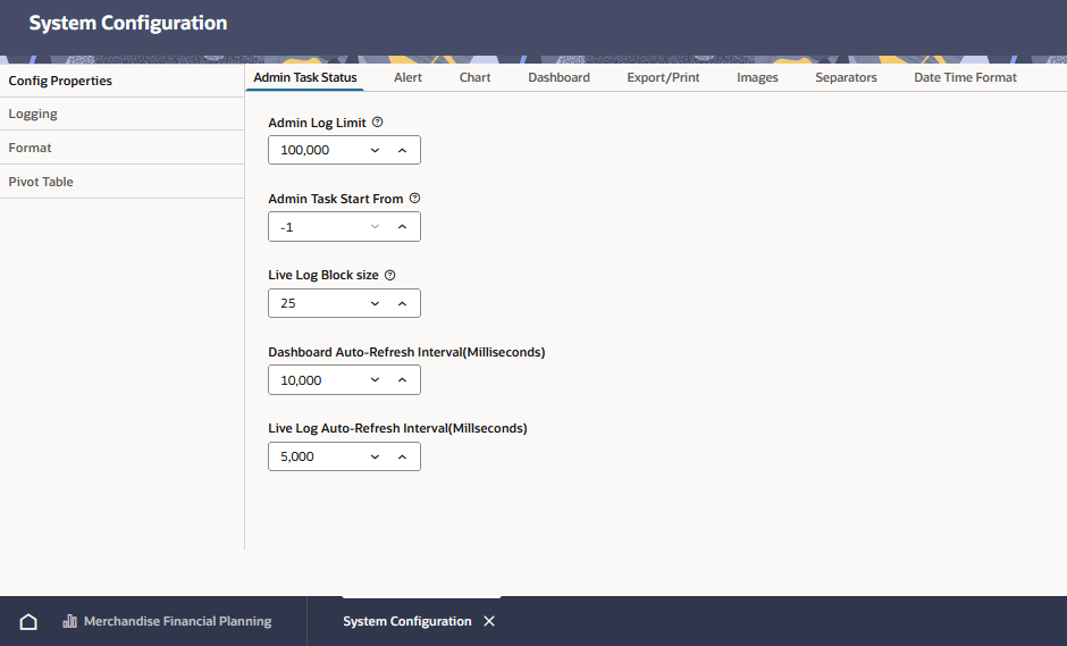The height and width of the screenshot is (646, 1067).
Task: Decrease the Live Log Block size value
Action: click(375, 304)
